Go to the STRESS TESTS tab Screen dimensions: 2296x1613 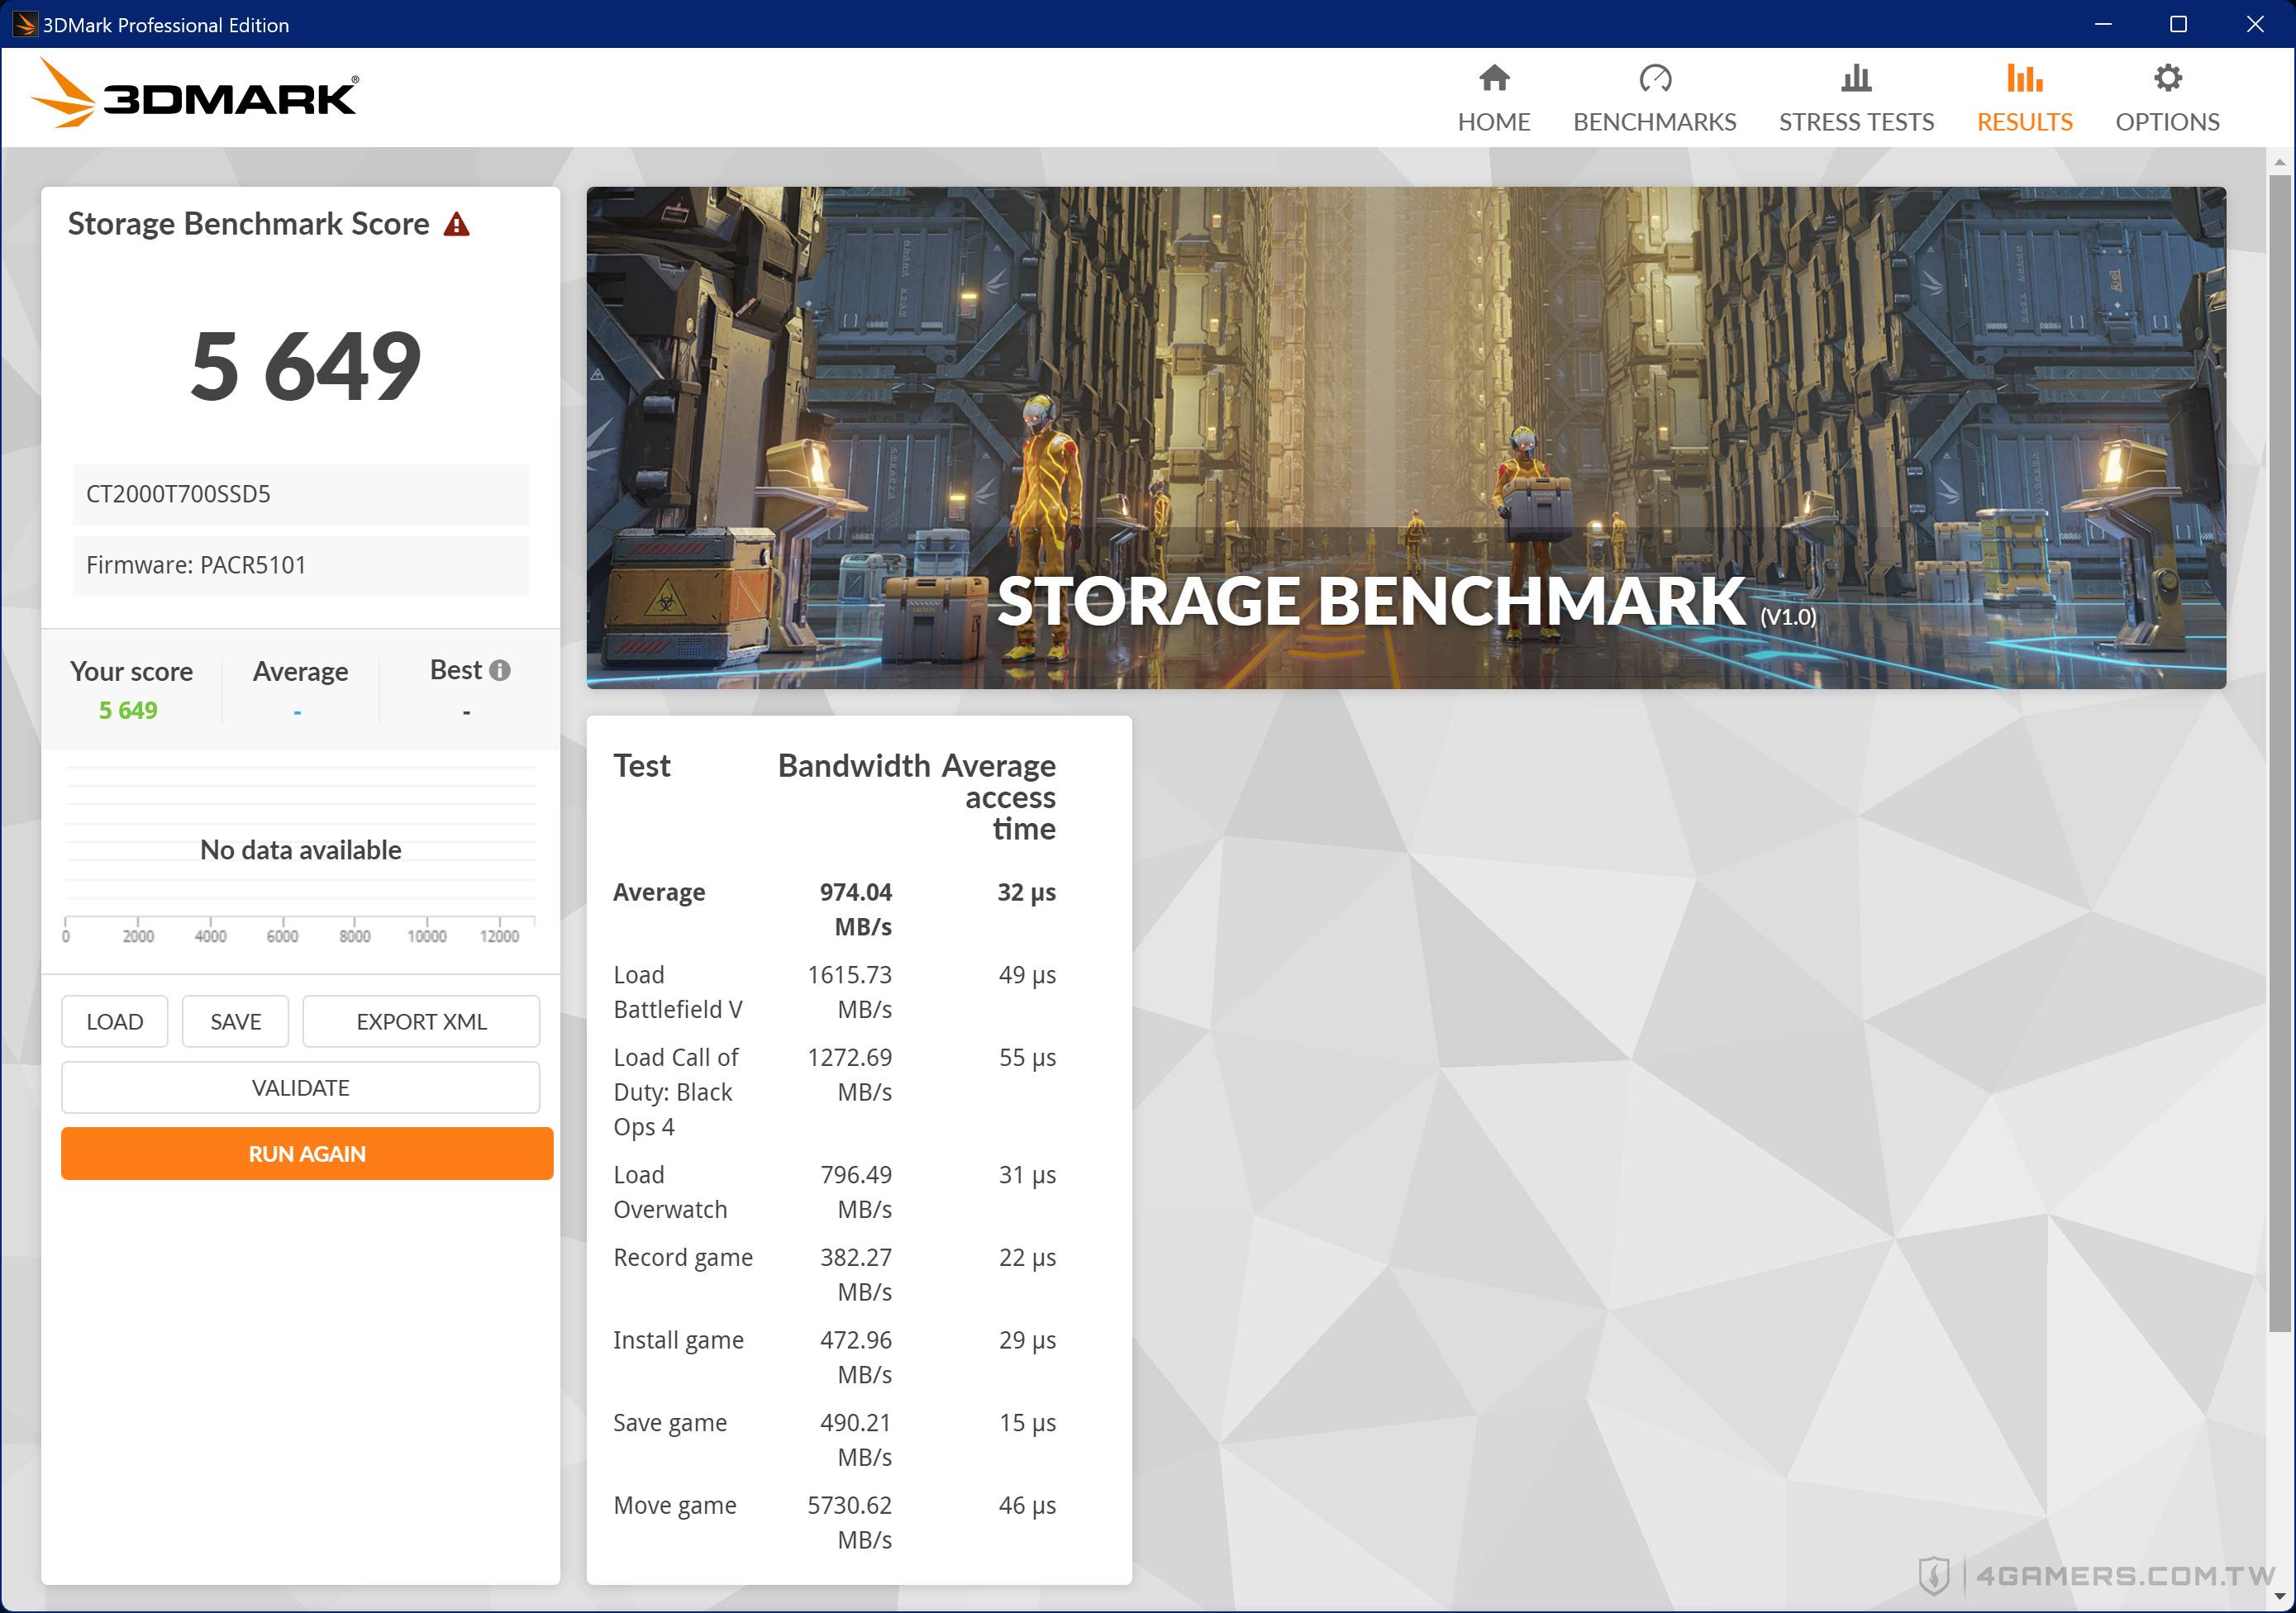(1856, 98)
